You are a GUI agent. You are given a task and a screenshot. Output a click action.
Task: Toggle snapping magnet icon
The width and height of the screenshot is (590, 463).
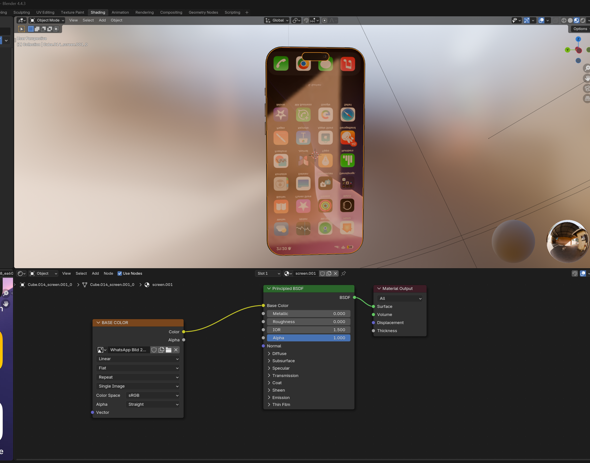point(306,20)
